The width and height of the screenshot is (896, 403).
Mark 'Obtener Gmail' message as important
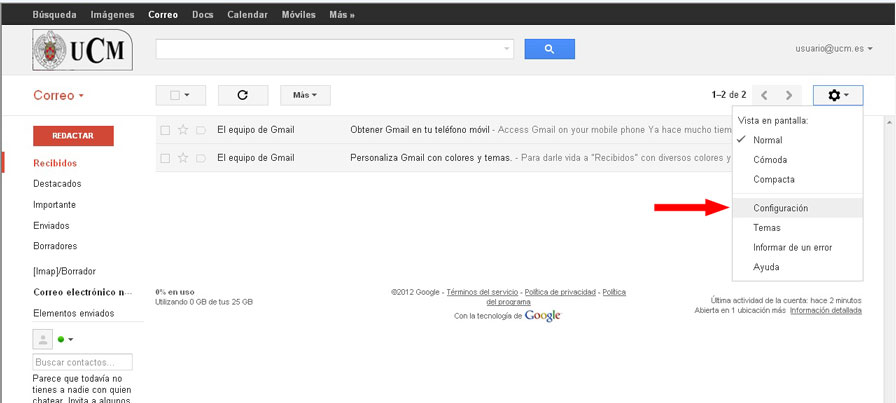(201, 130)
